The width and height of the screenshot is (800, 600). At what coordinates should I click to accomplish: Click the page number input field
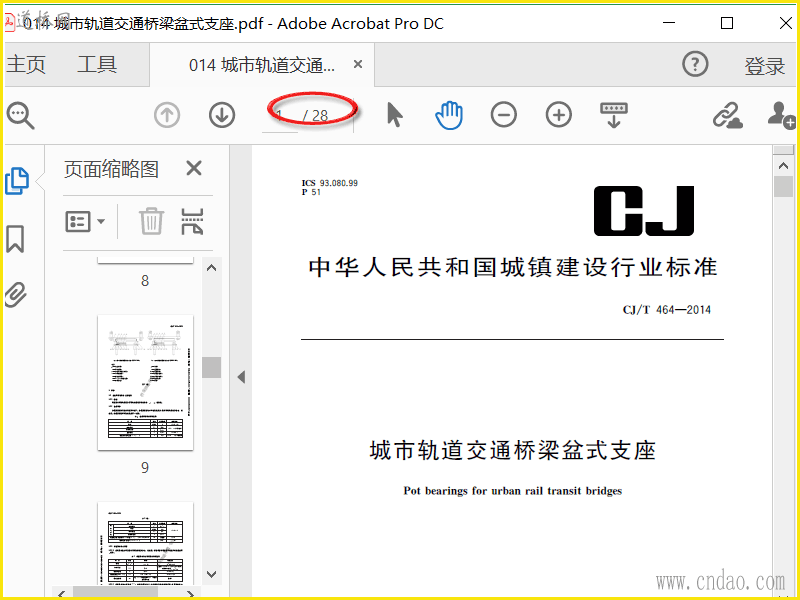(x=280, y=116)
